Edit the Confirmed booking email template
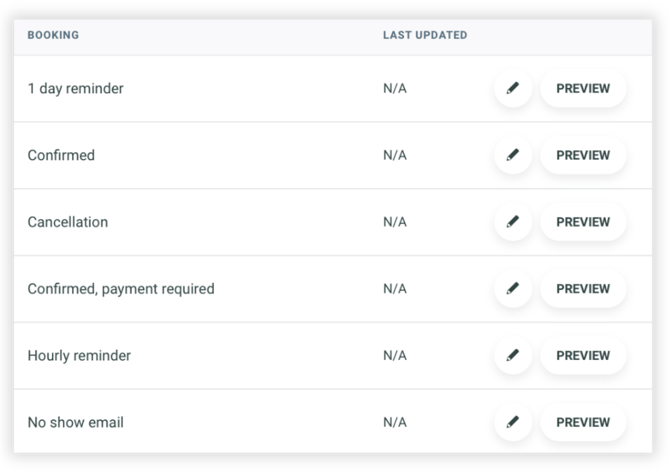Viewport: 670px width, 472px height. pos(513,155)
